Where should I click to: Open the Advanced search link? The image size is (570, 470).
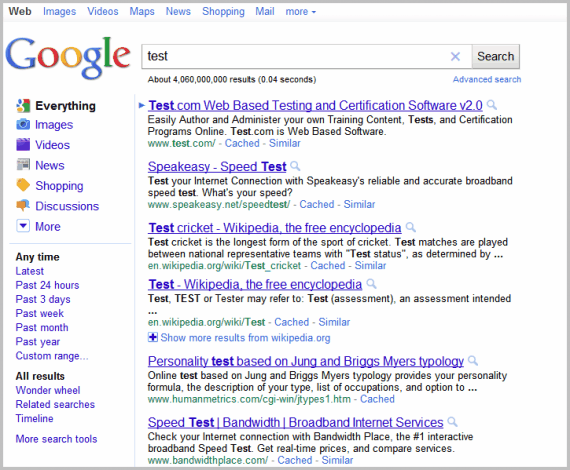pos(487,79)
